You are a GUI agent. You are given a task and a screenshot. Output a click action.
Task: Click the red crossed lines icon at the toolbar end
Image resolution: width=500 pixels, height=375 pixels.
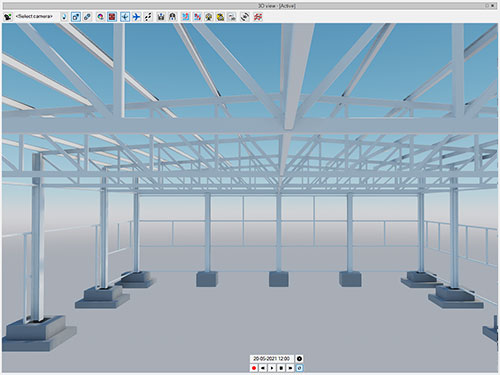coord(258,16)
